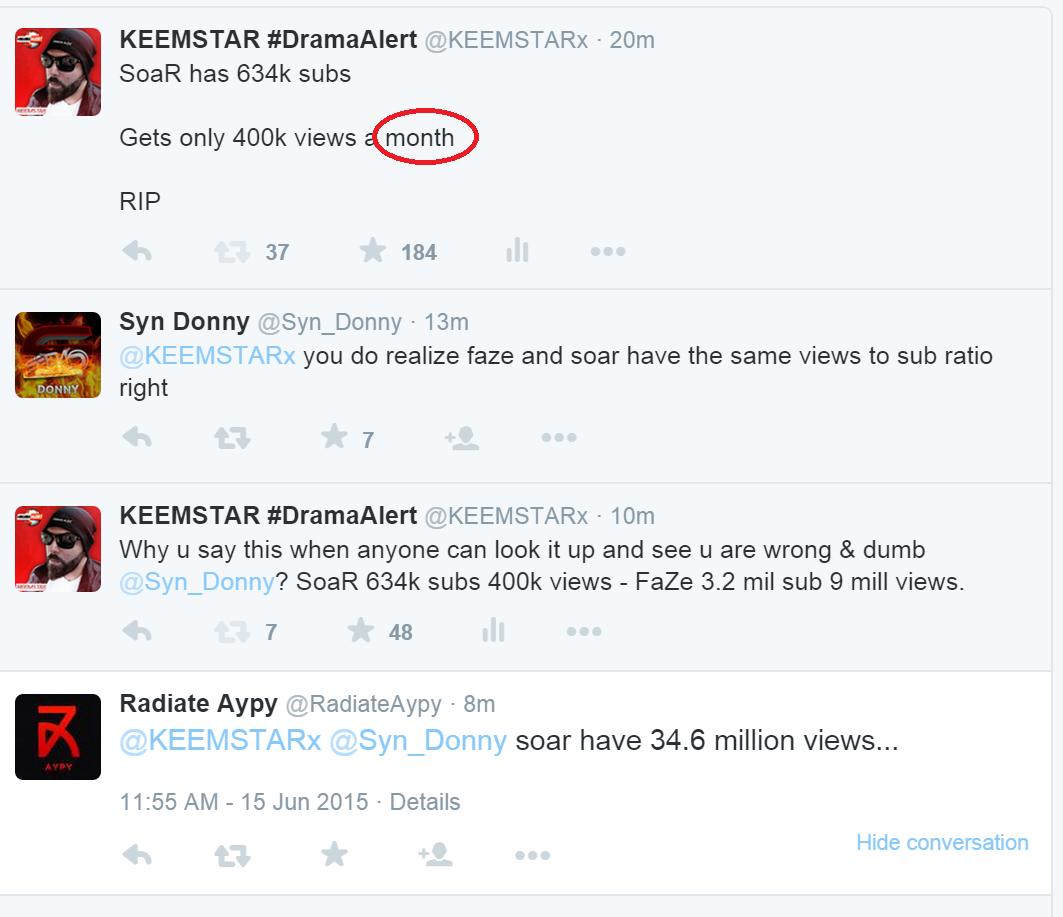The width and height of the screenshot is (1063, 917).
Task: Click the @RadiateAypy handle
Action: (x=363, y=705)
